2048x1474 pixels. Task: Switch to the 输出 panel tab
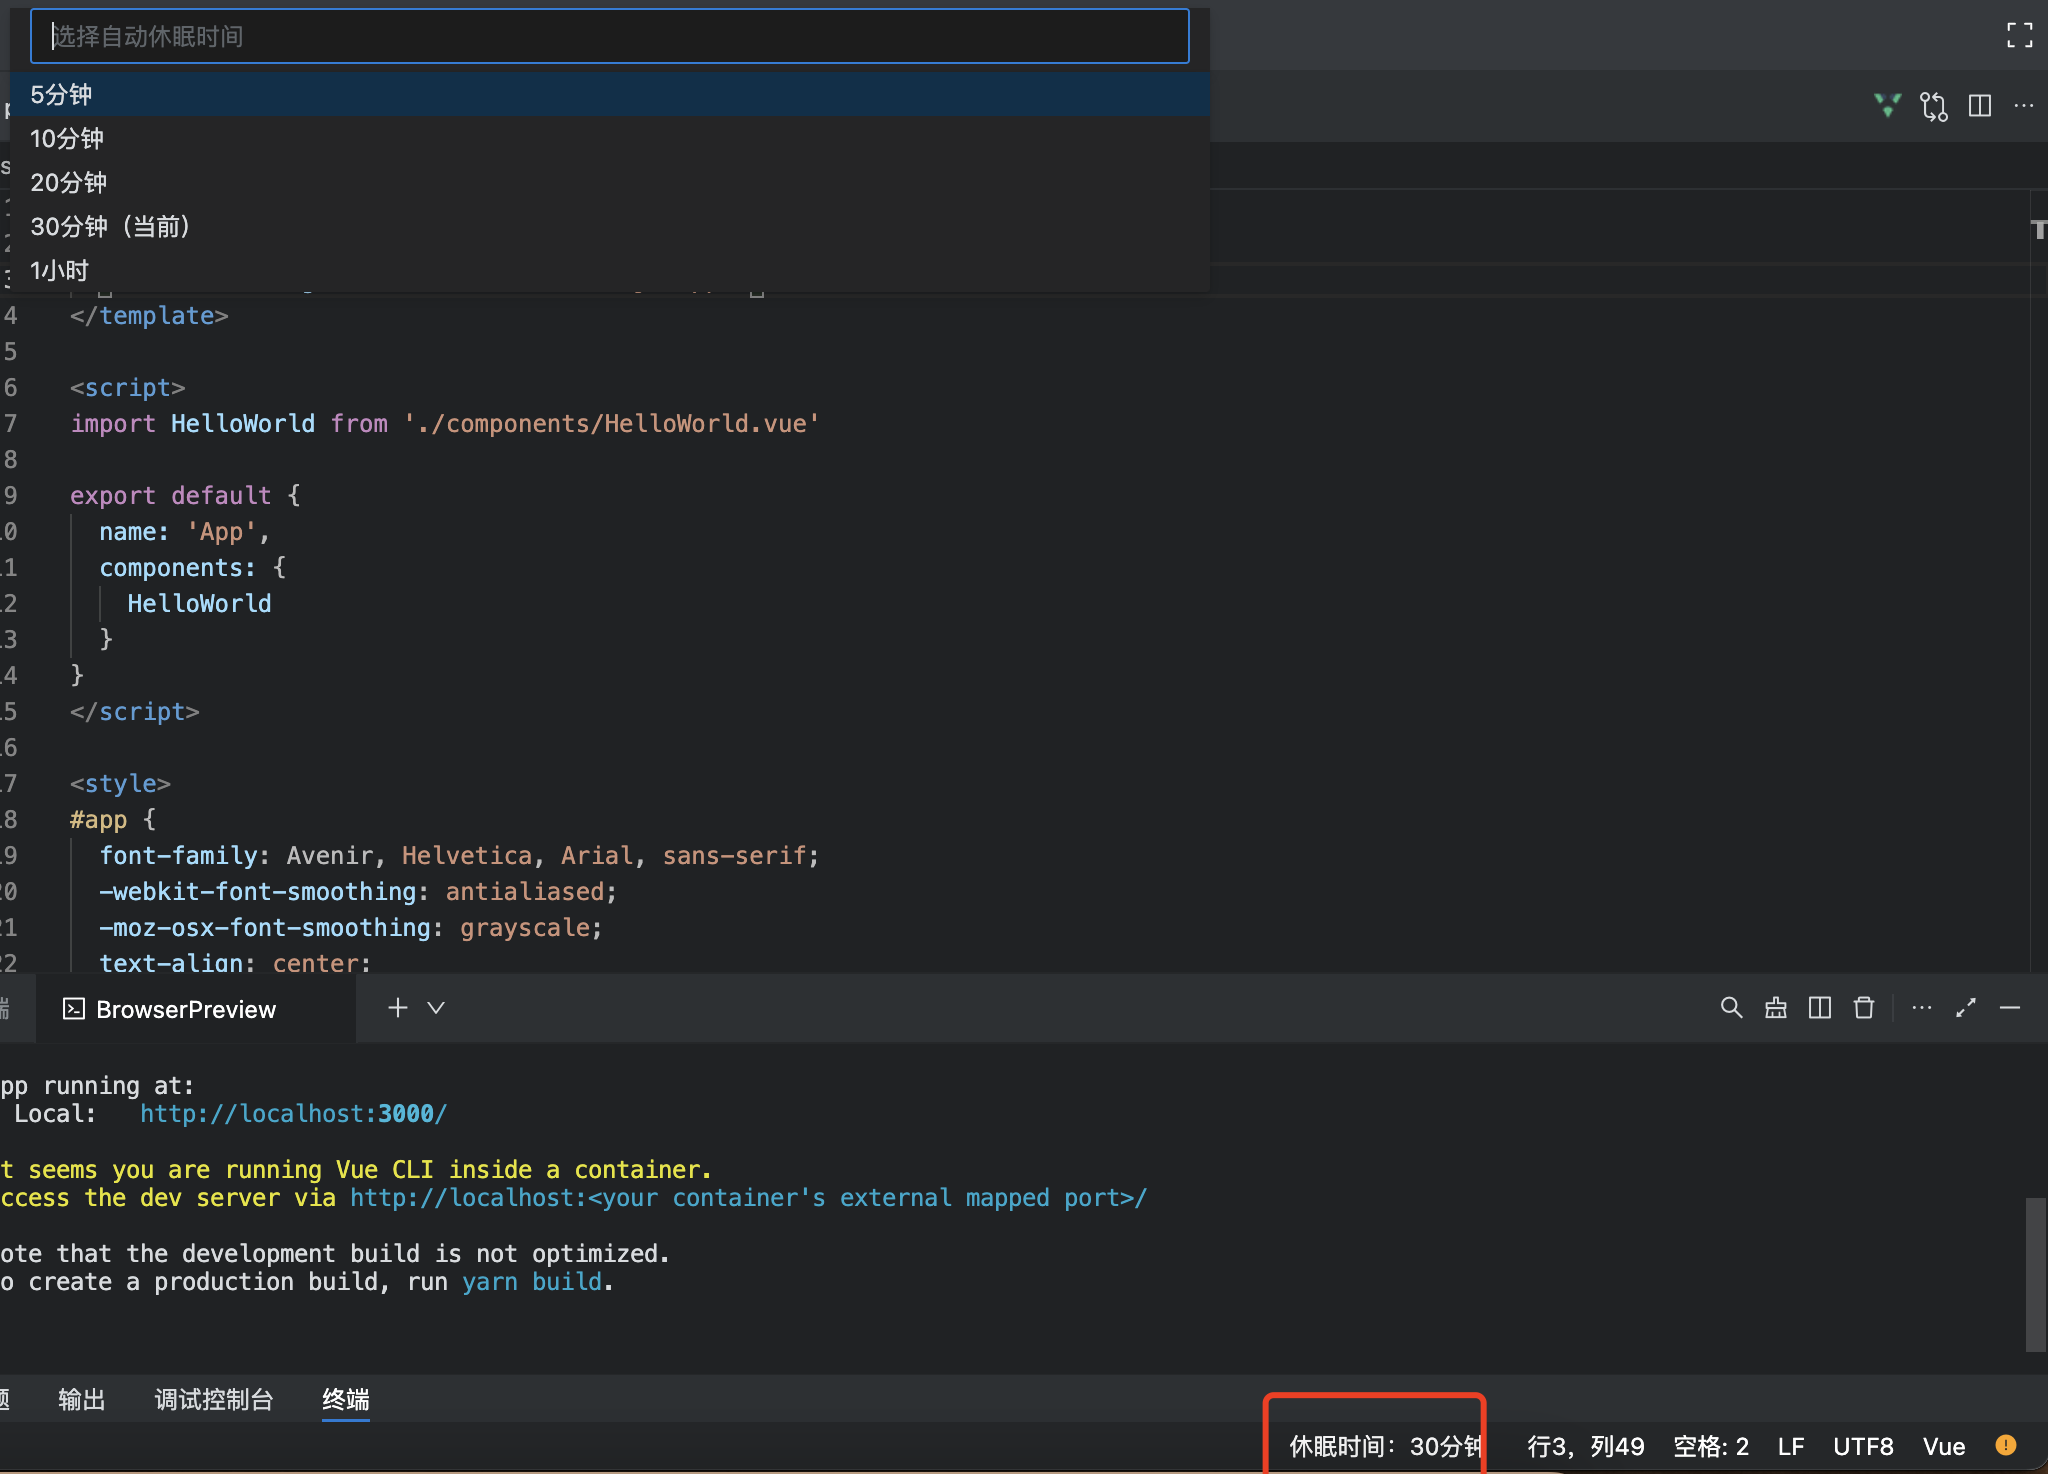click(x=81, y=1399)
